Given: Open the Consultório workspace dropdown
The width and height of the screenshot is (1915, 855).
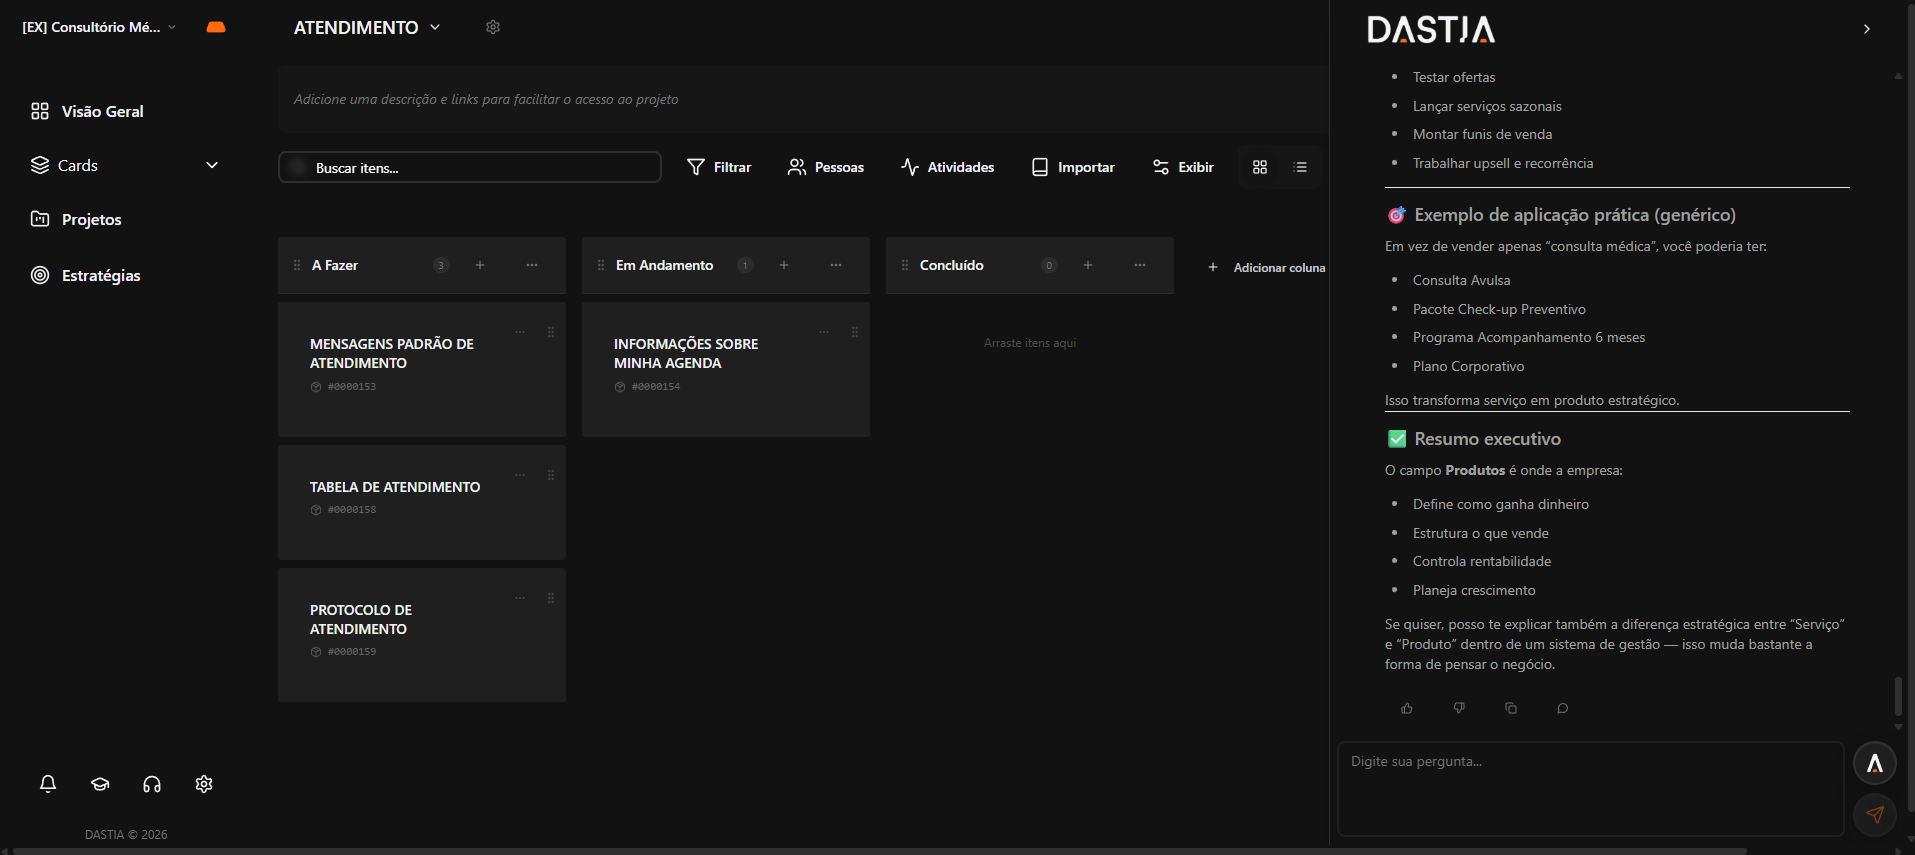Looking at the screenshot, I should 172,27.
